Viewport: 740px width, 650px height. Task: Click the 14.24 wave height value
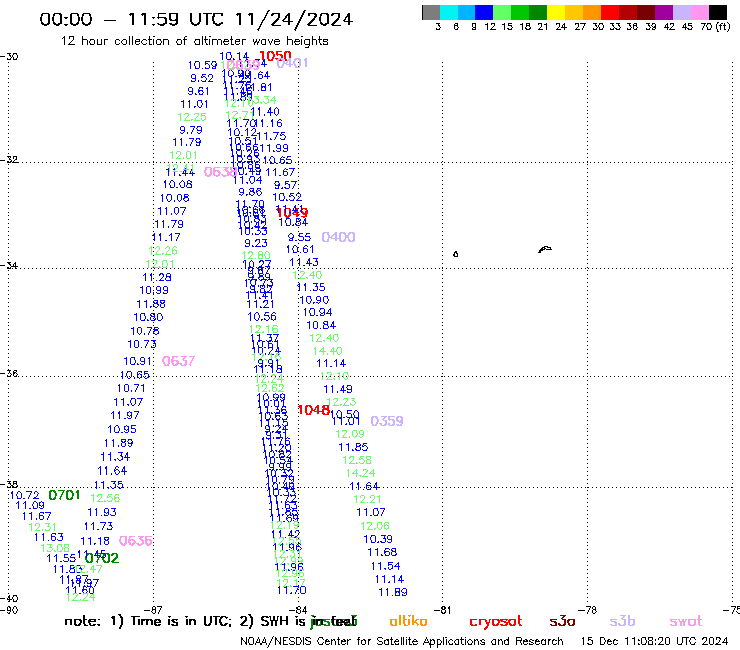[361, 473]
